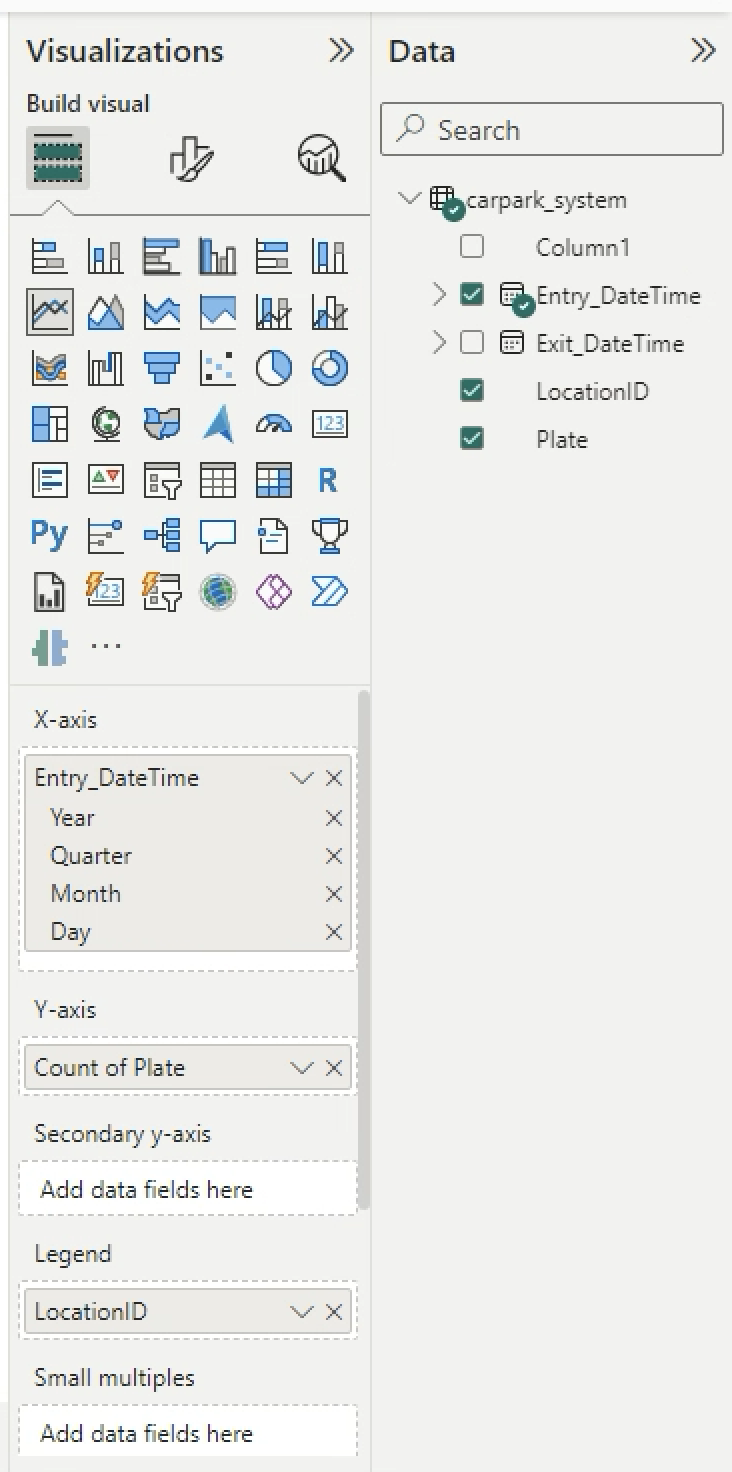
Task: Choose the funnel chart visual icon
Action: tap(161, 368)
